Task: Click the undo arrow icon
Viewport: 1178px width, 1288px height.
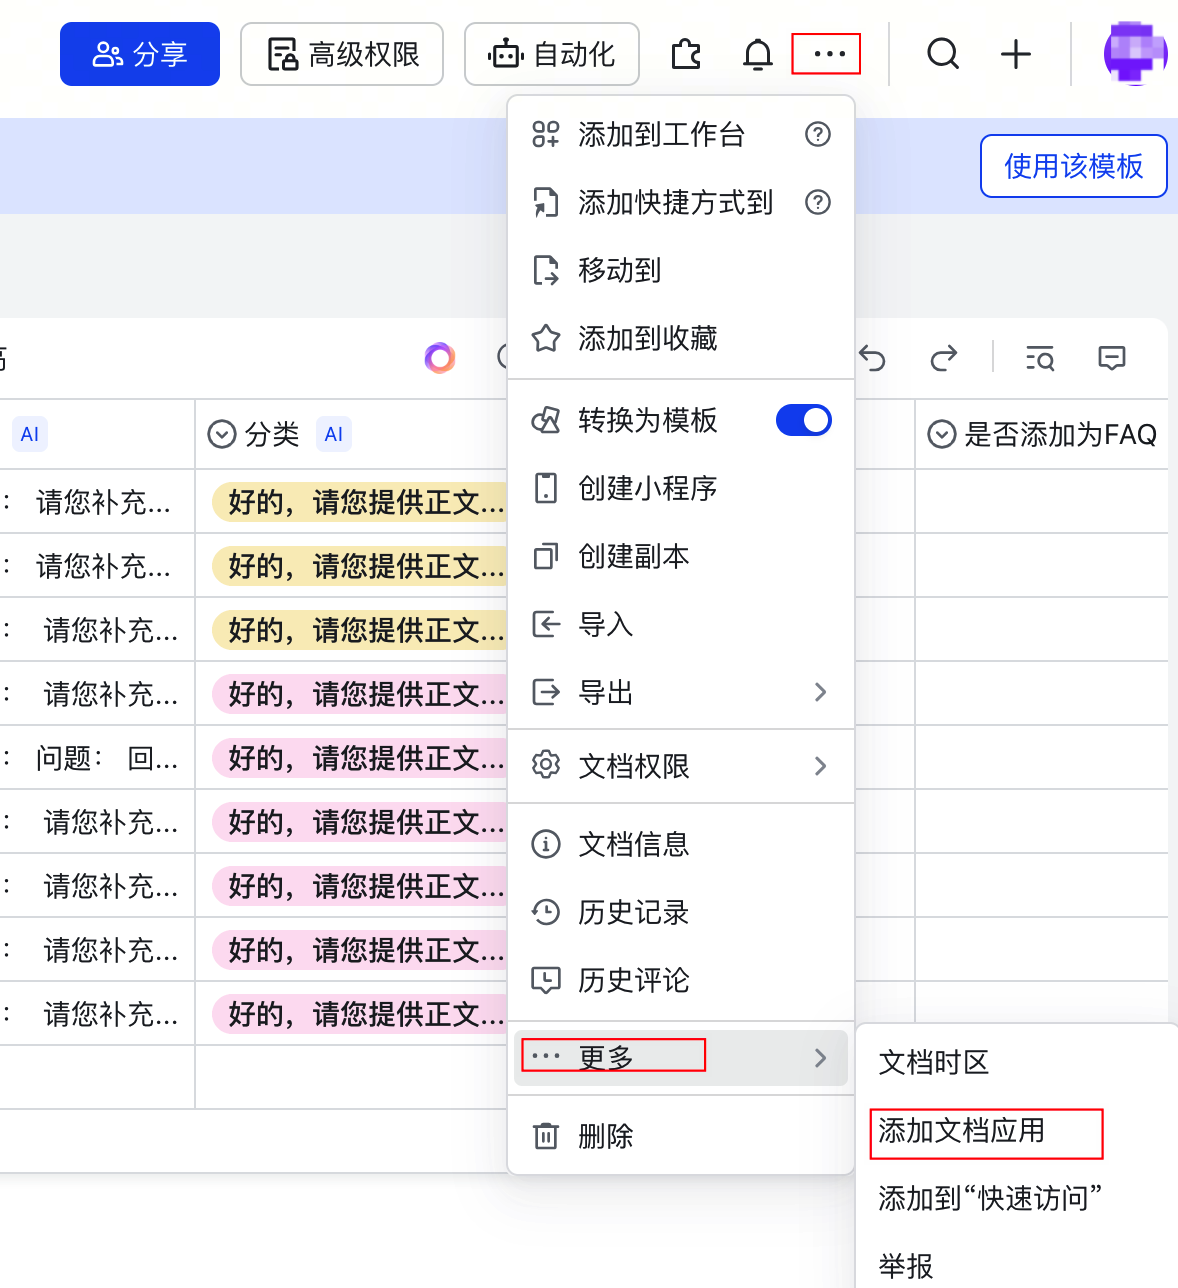Action: [x=872, y=358]
